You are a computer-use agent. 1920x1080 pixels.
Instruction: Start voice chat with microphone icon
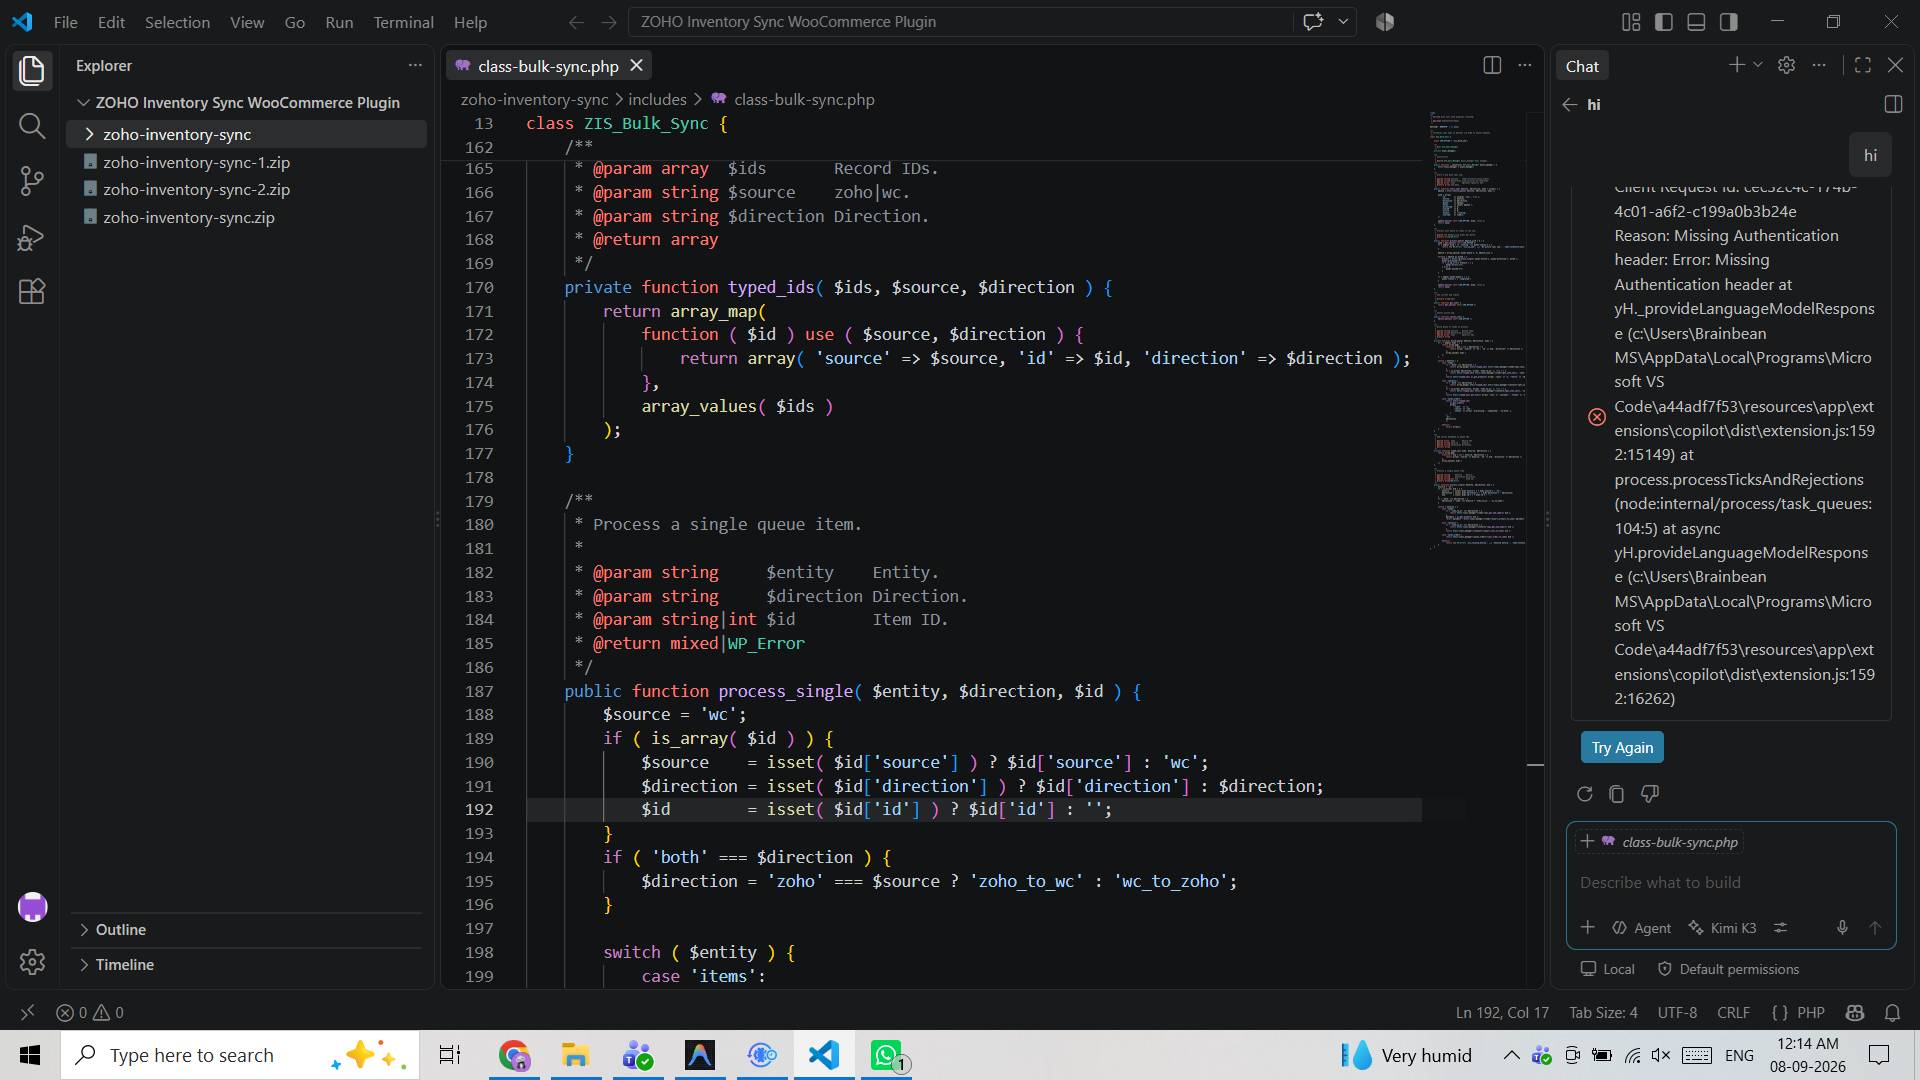pos(1842,928)
